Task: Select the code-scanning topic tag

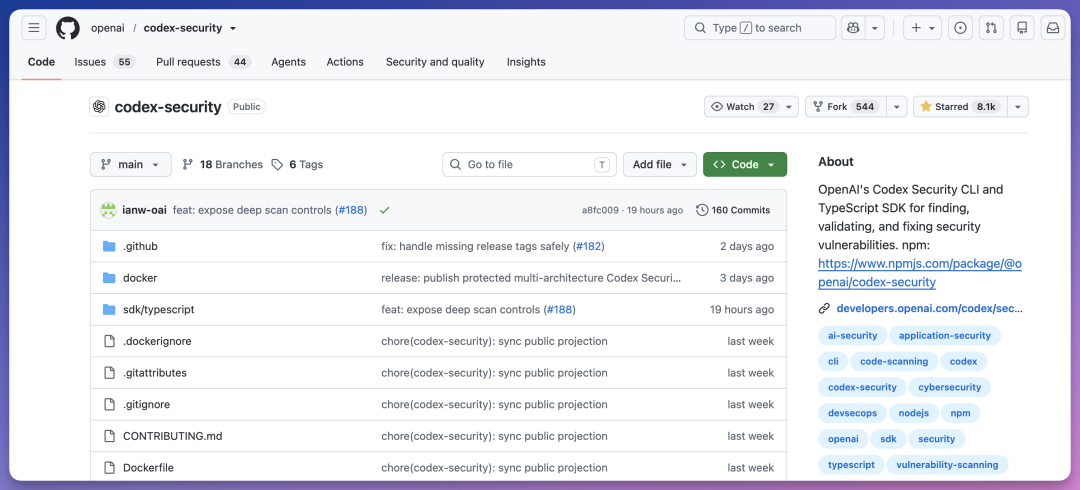Action: coord(894,361)
